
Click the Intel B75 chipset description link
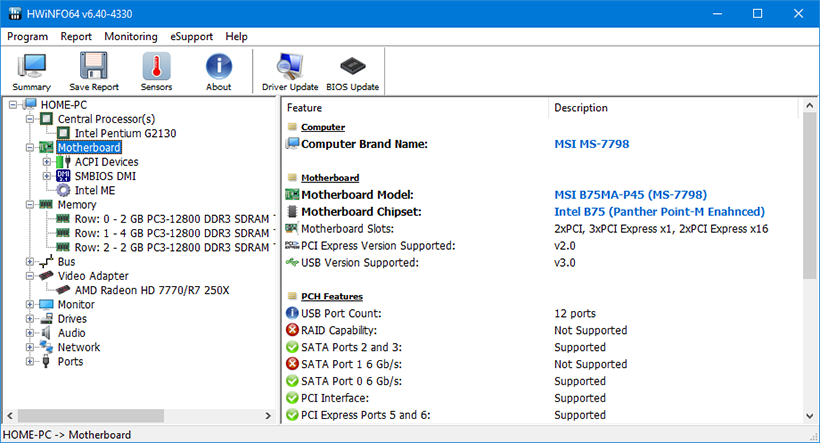tap(659, 212)
